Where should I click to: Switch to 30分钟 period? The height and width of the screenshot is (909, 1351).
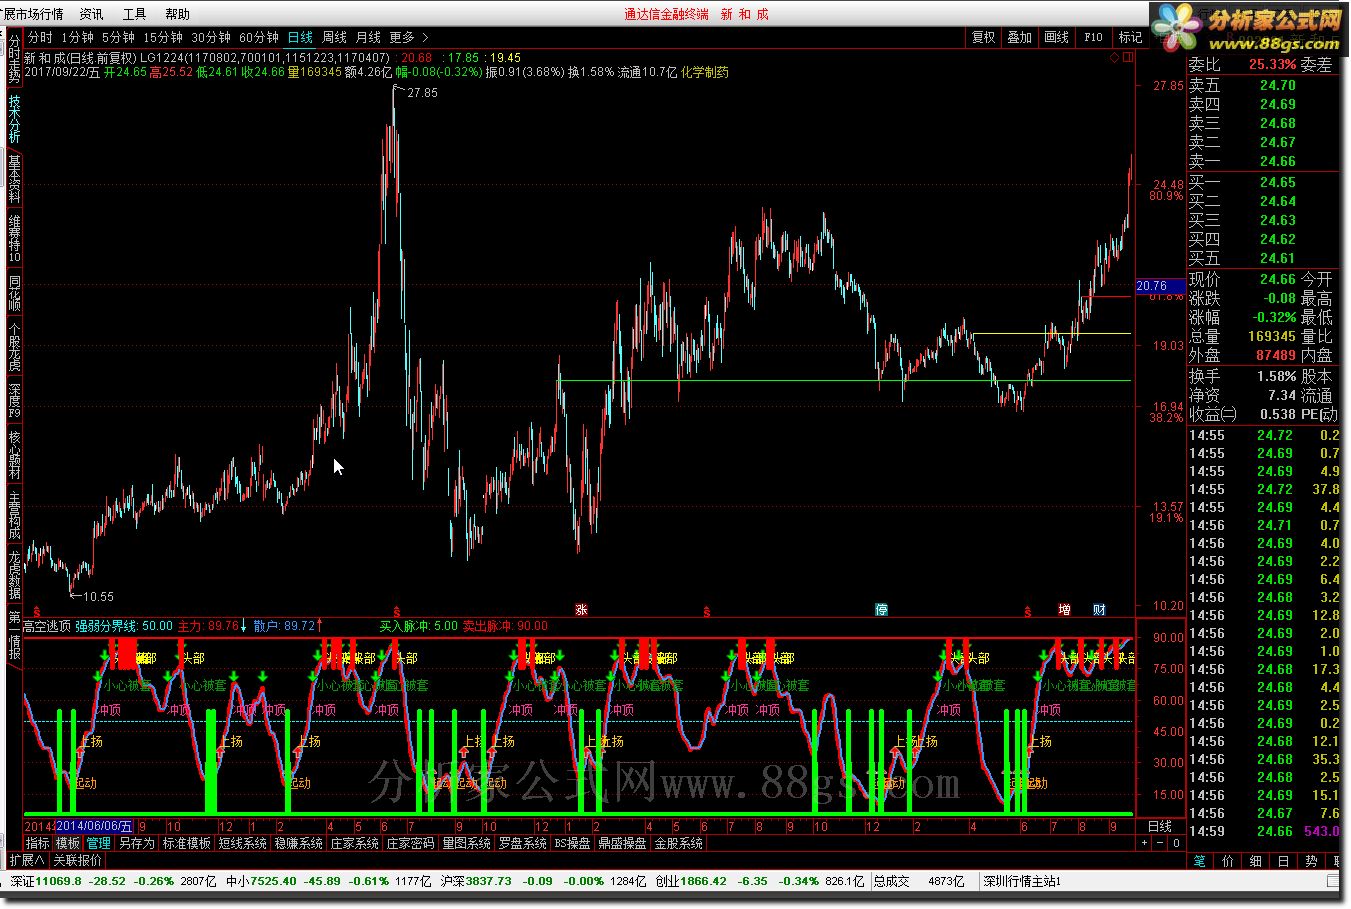point(210,37)
